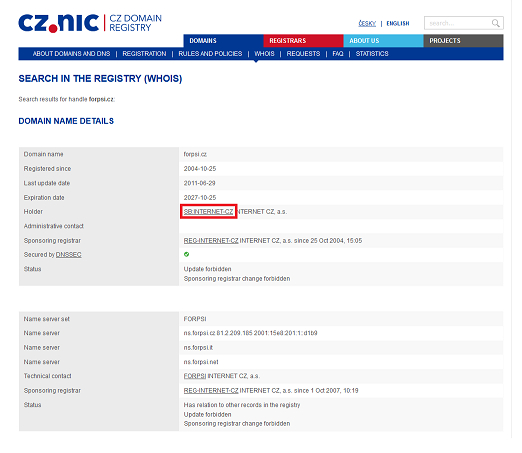Select the WHOIS menu item
This screenshot has height=453, width=522.
[x=264, y=54]
